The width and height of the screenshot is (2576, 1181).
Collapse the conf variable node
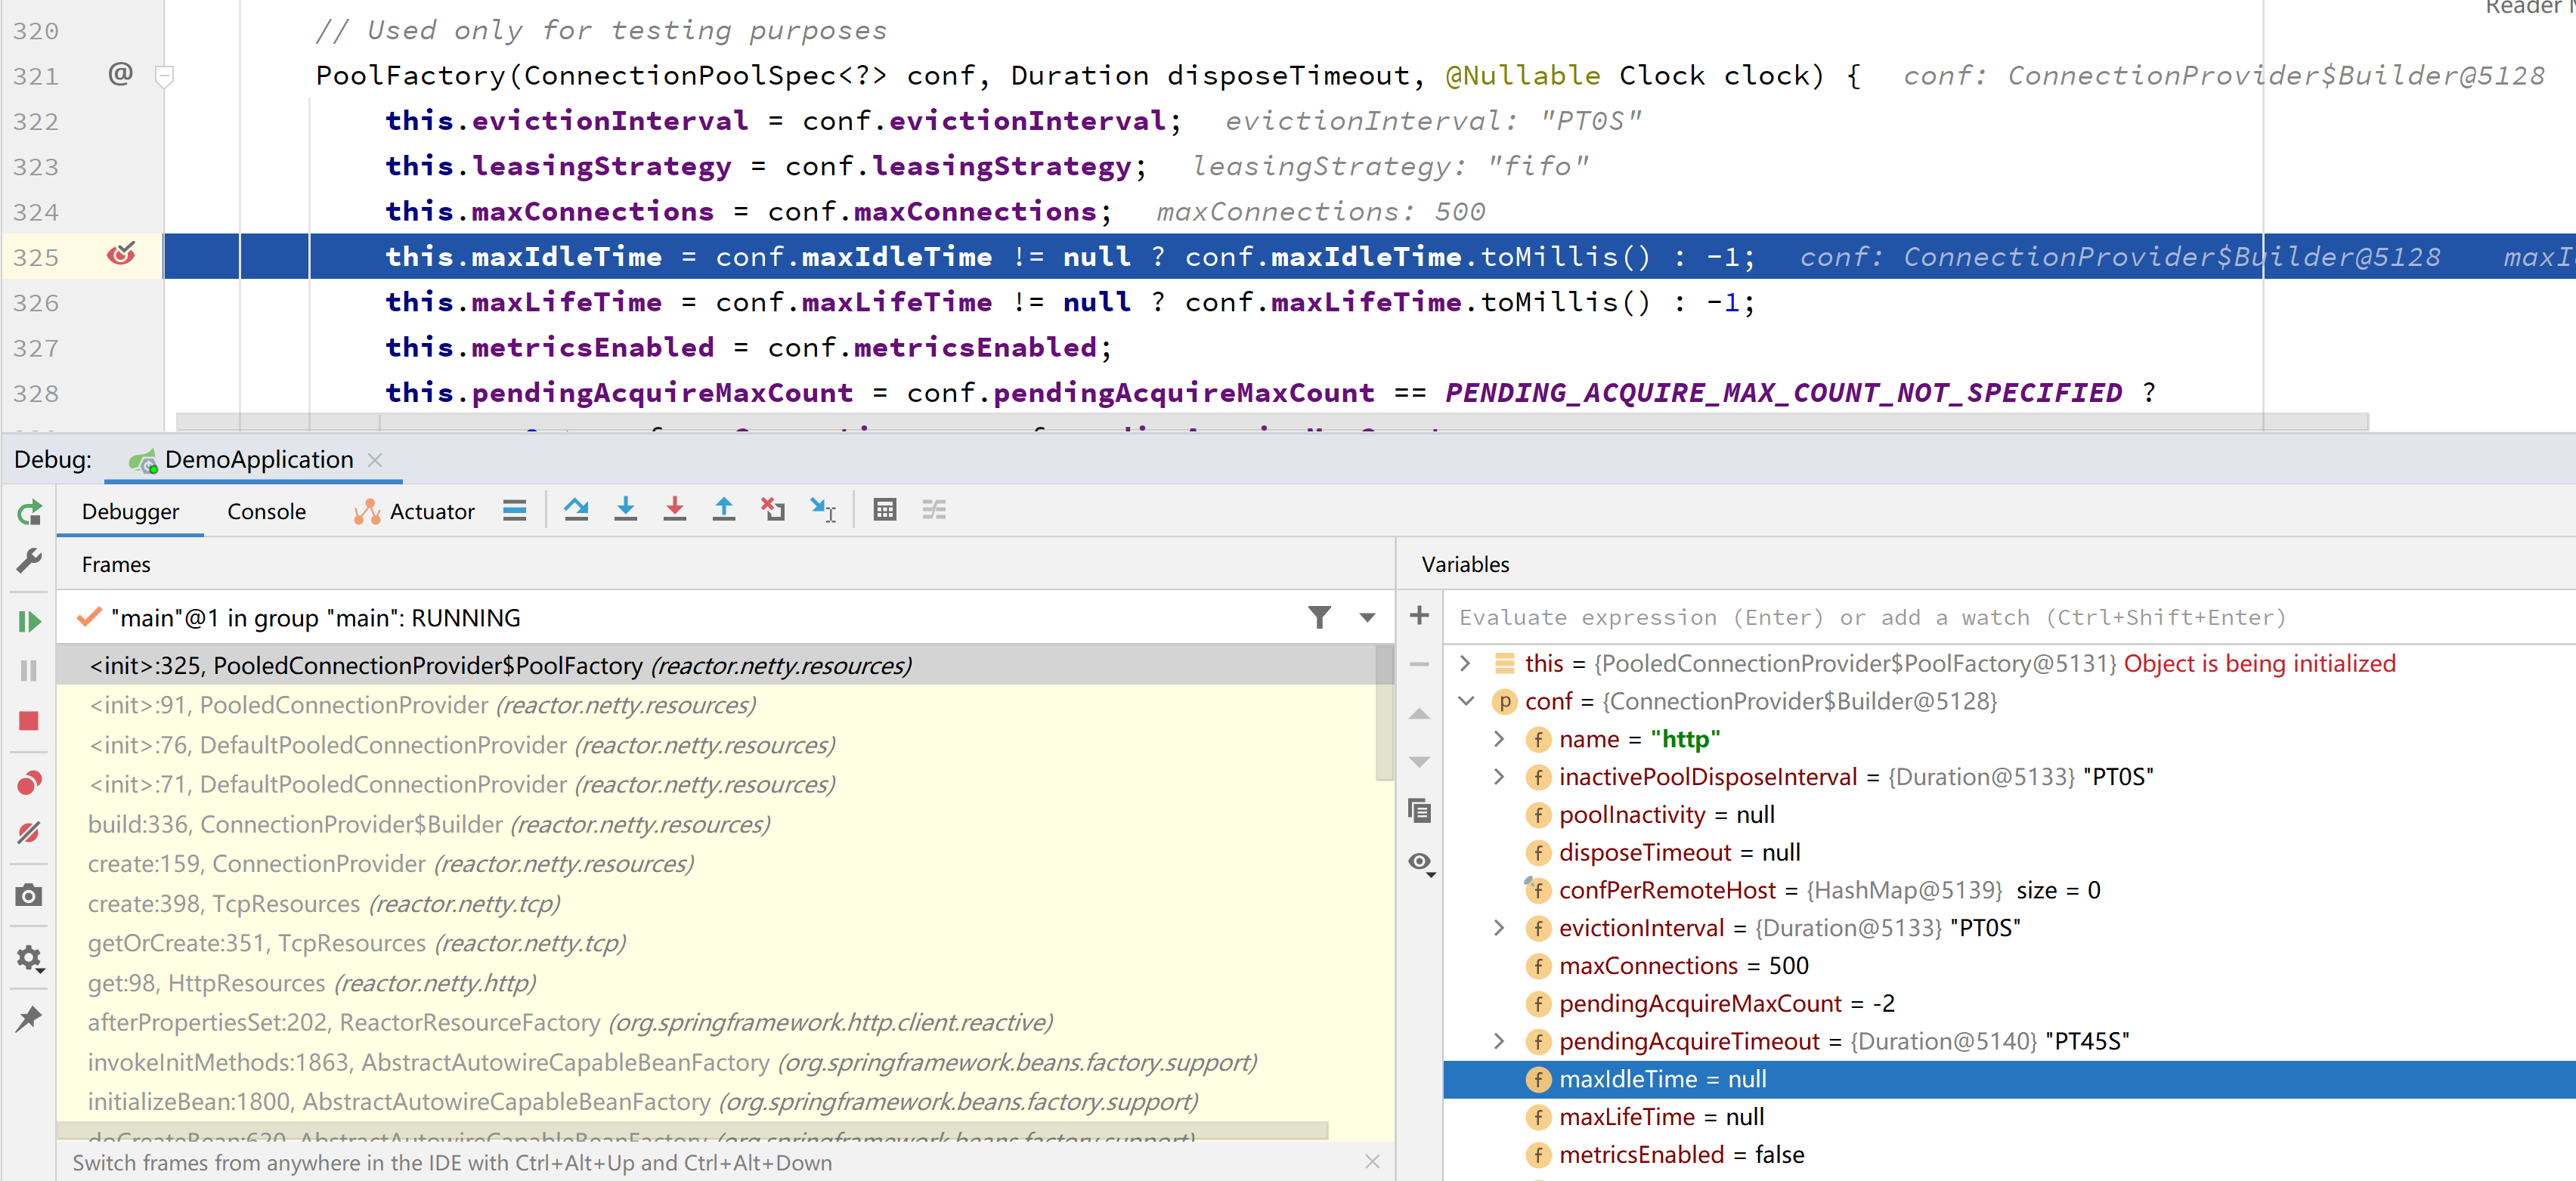1465,701
